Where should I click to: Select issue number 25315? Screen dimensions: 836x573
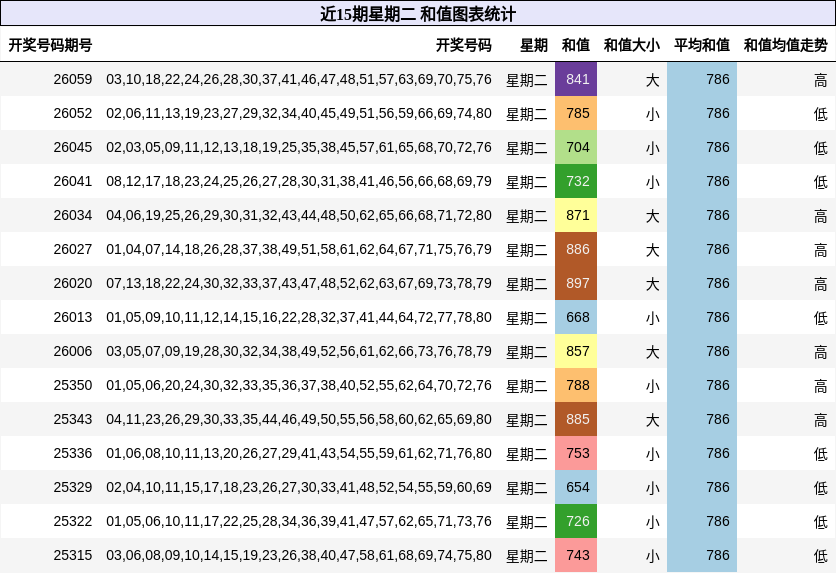[x=73, y=555]
